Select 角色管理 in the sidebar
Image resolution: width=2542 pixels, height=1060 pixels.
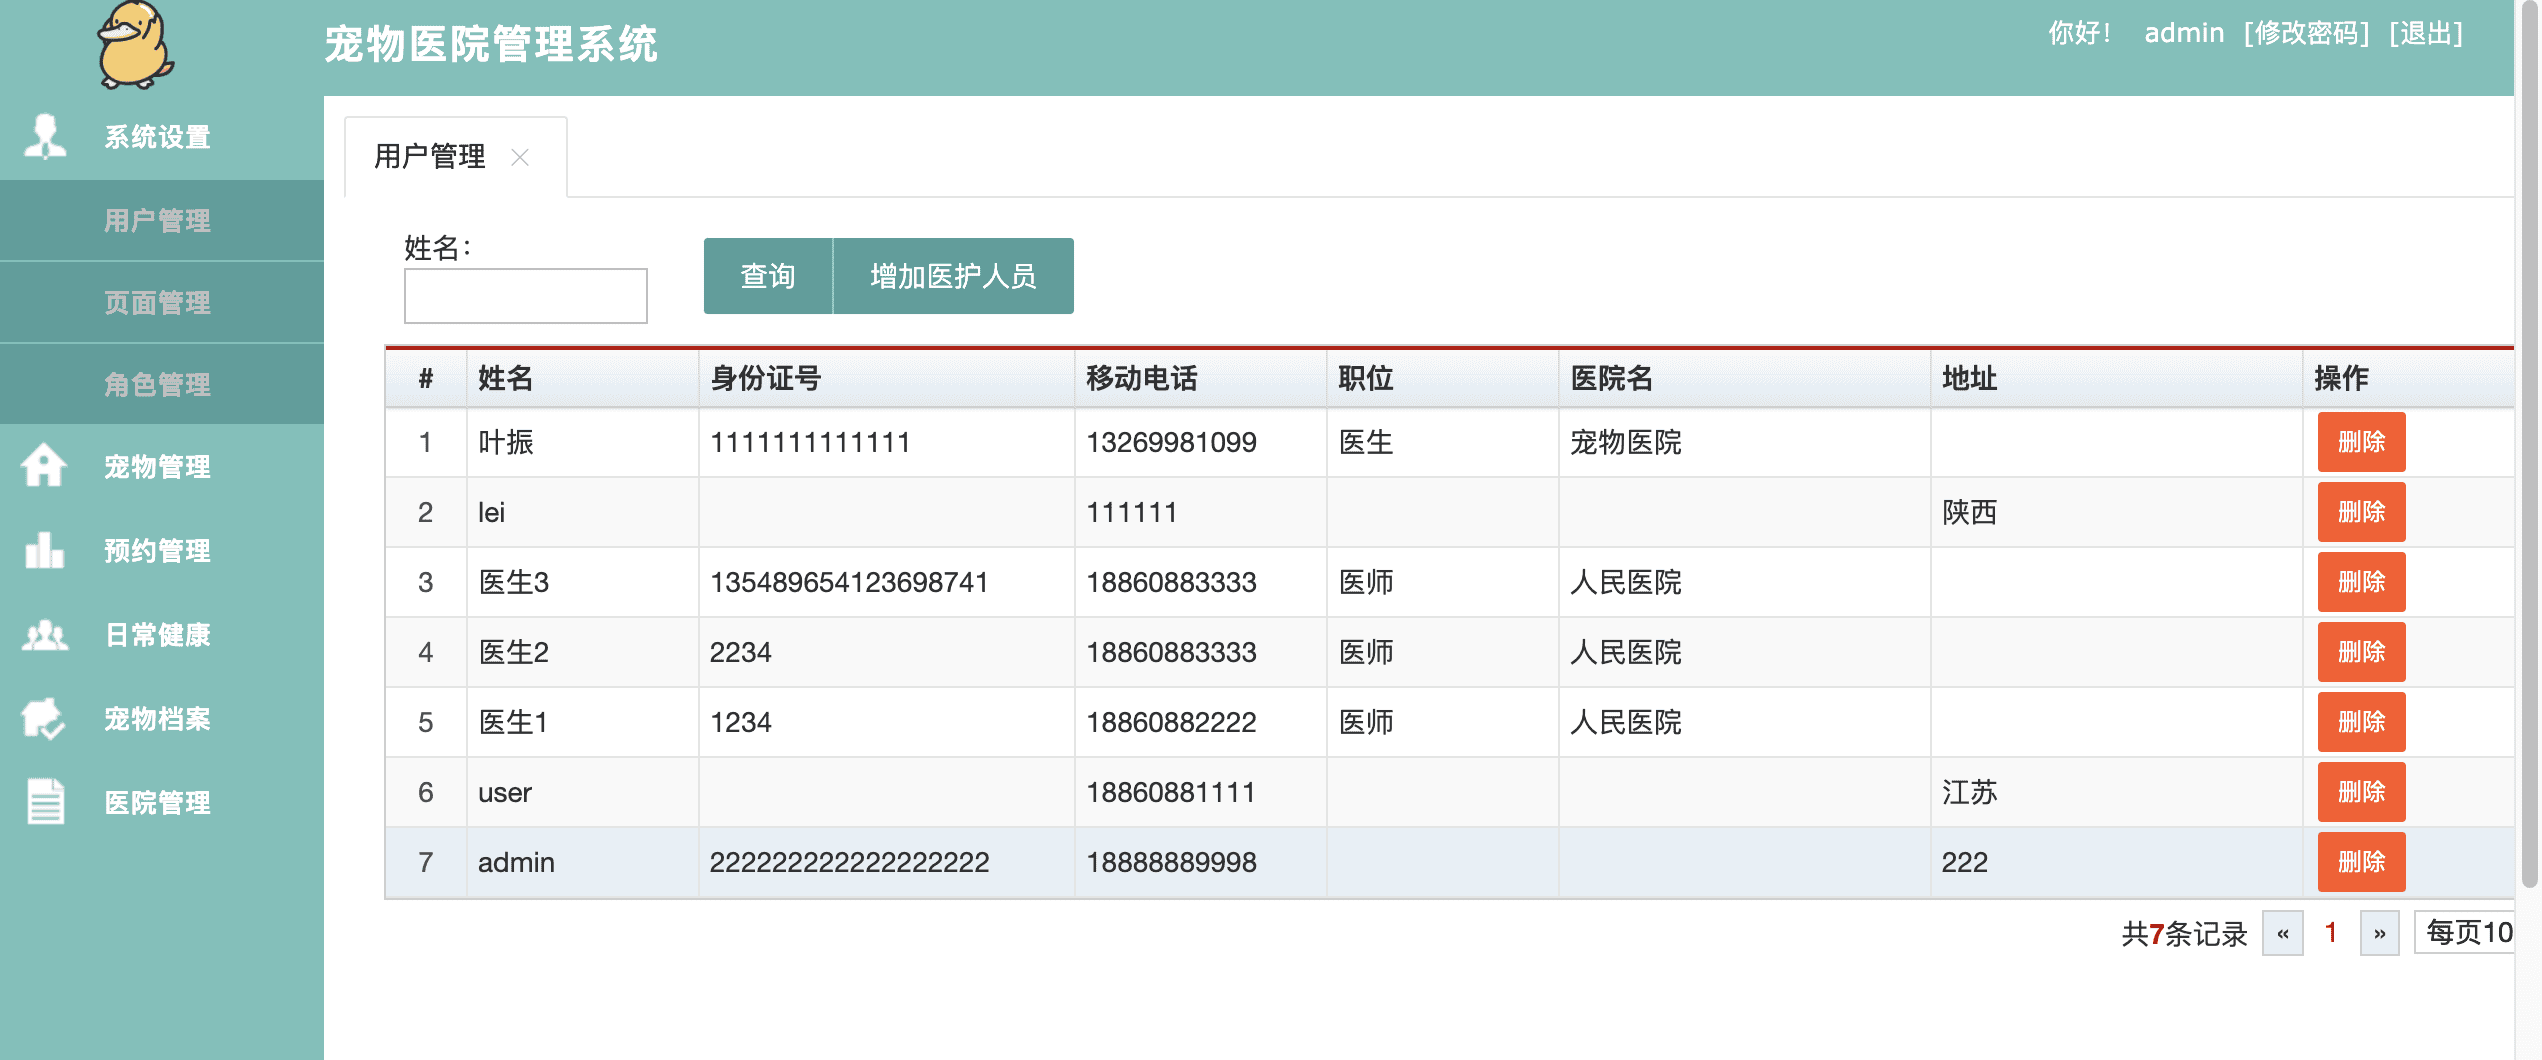pos(158,384)
